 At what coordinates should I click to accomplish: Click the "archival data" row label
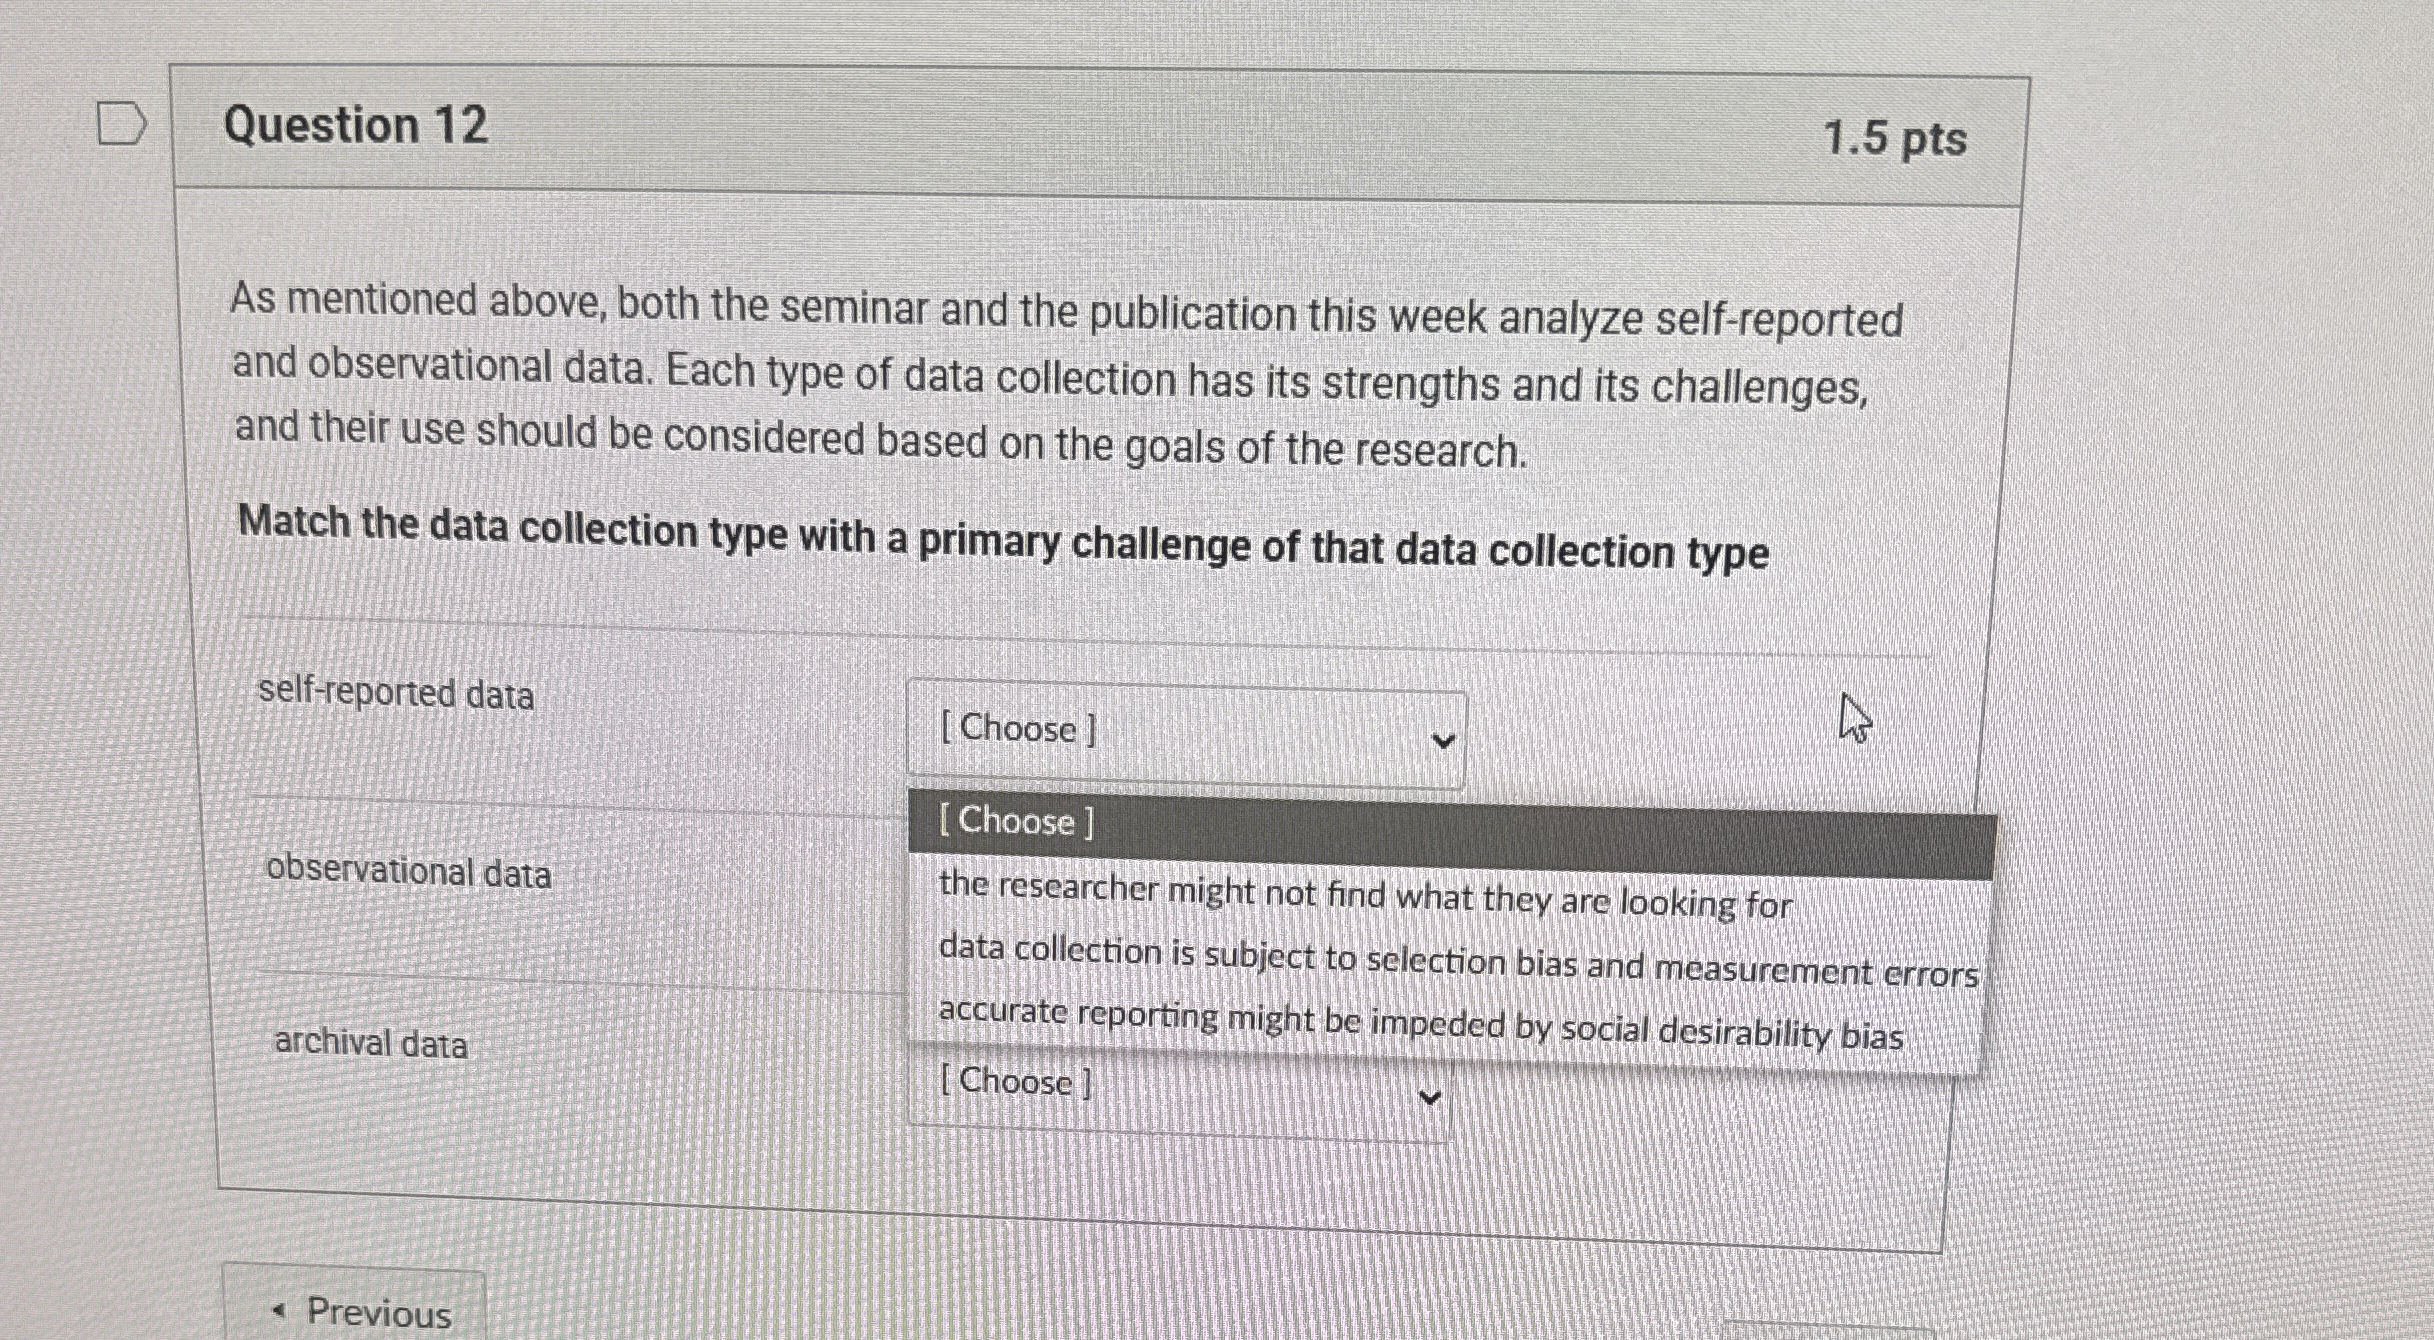click(x=371, y=1043)
